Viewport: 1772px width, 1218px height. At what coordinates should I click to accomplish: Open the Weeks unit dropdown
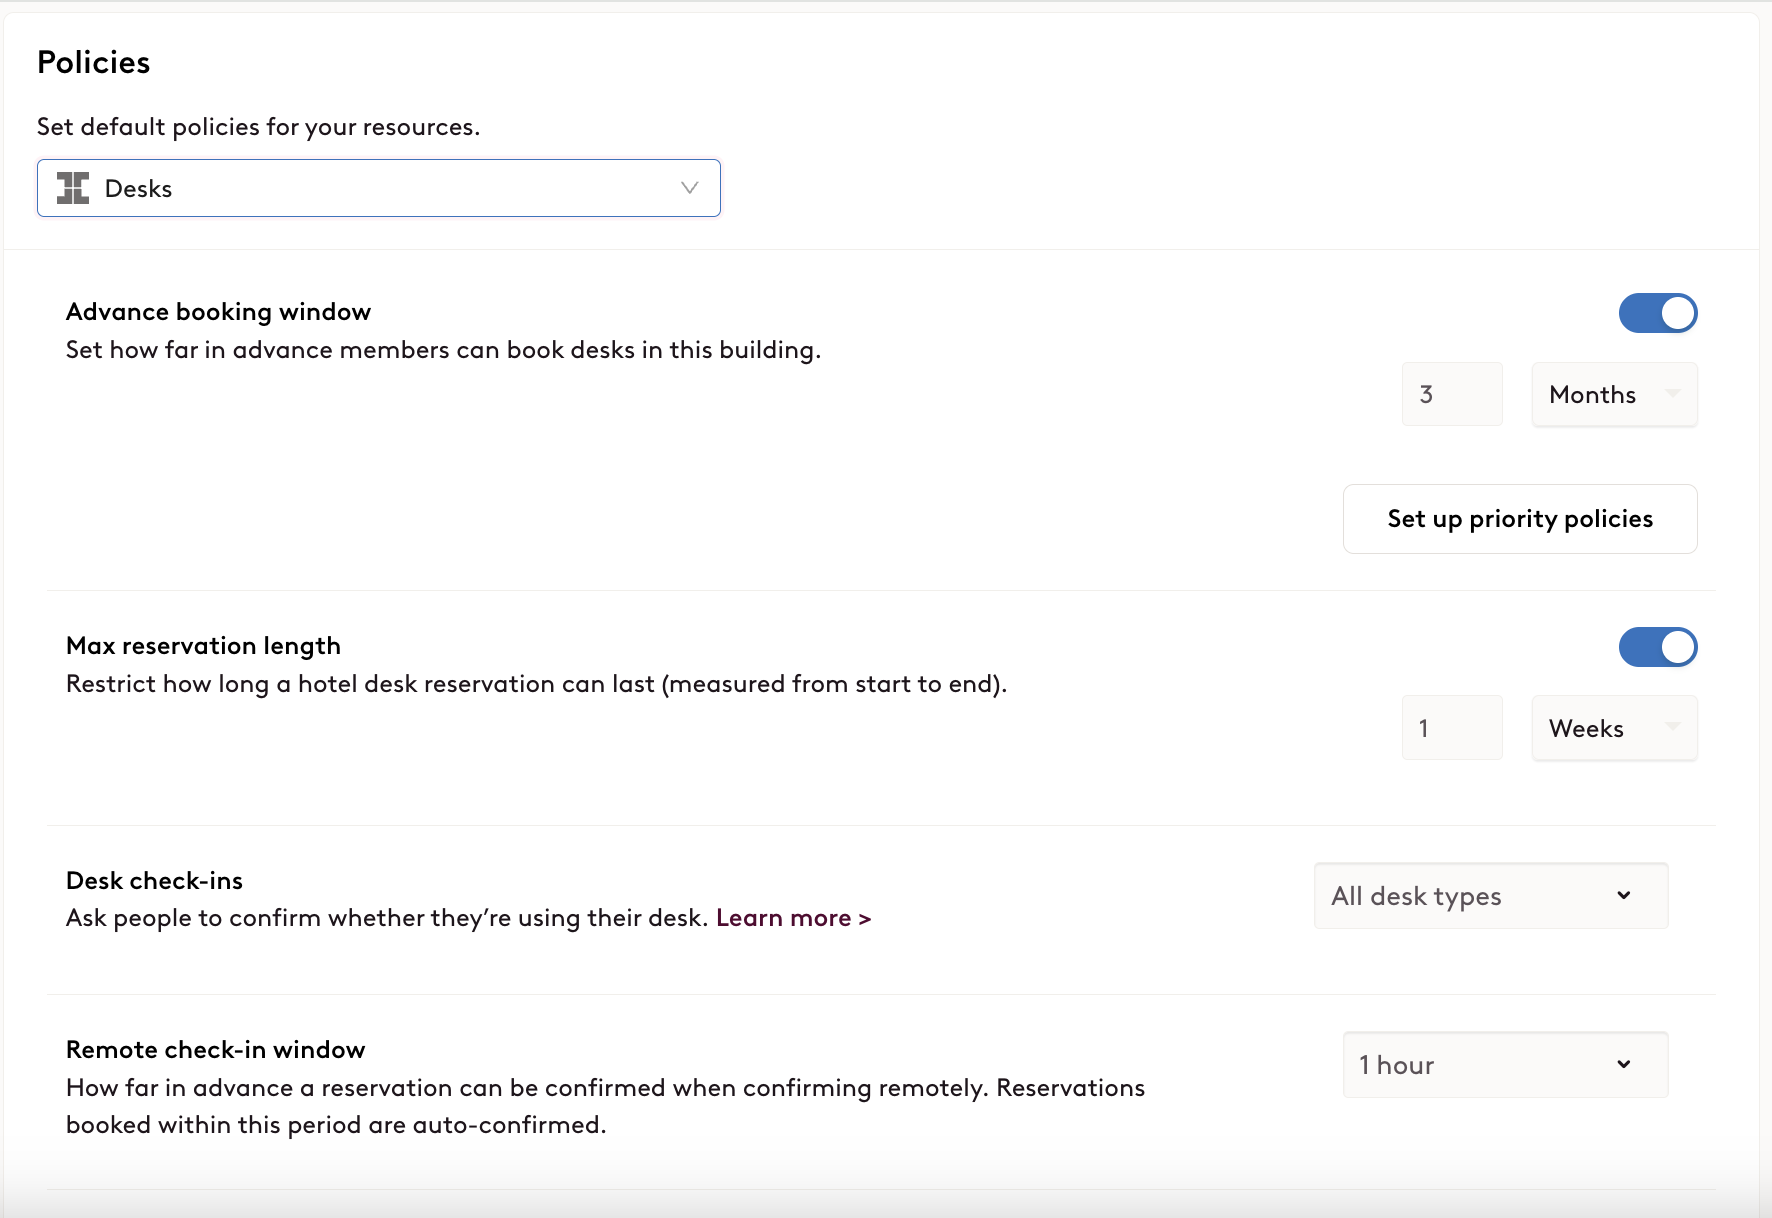click(x=1614, y=728)
